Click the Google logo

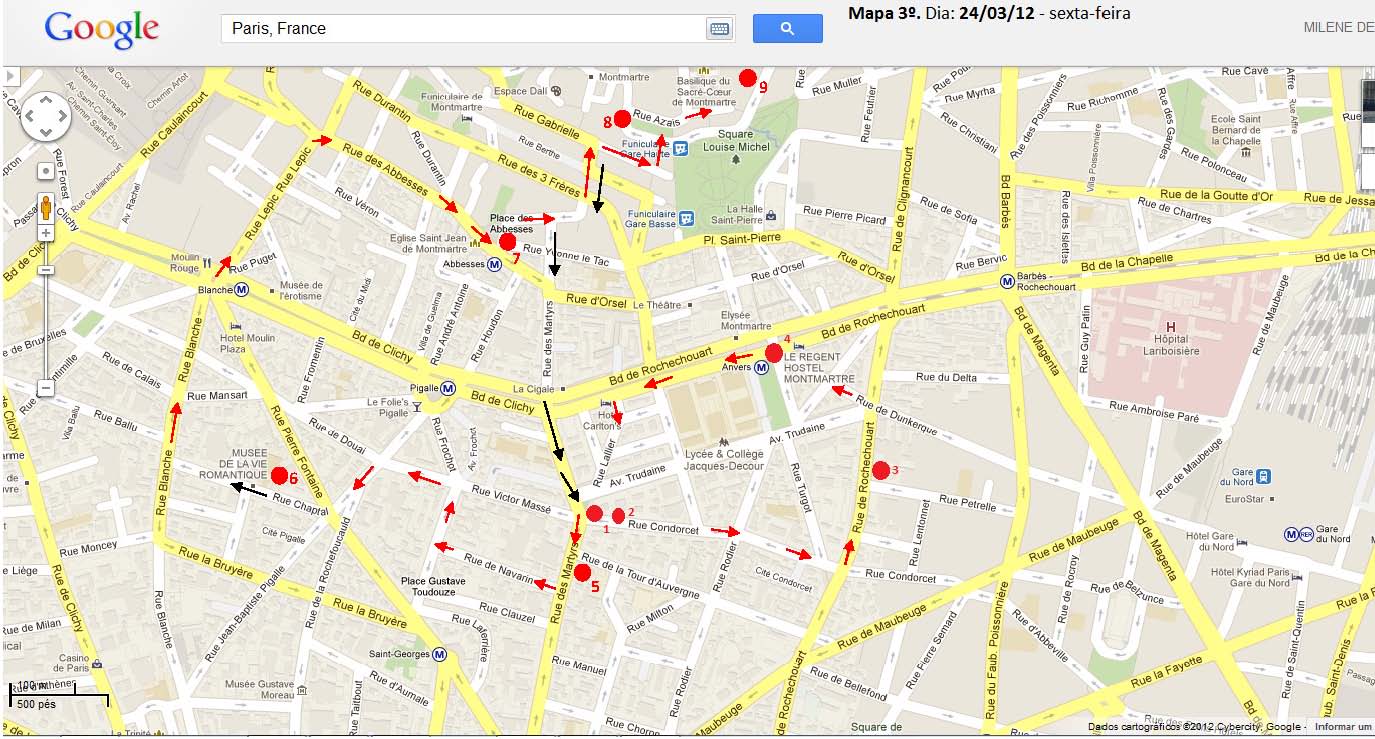[x=101, y=30]
